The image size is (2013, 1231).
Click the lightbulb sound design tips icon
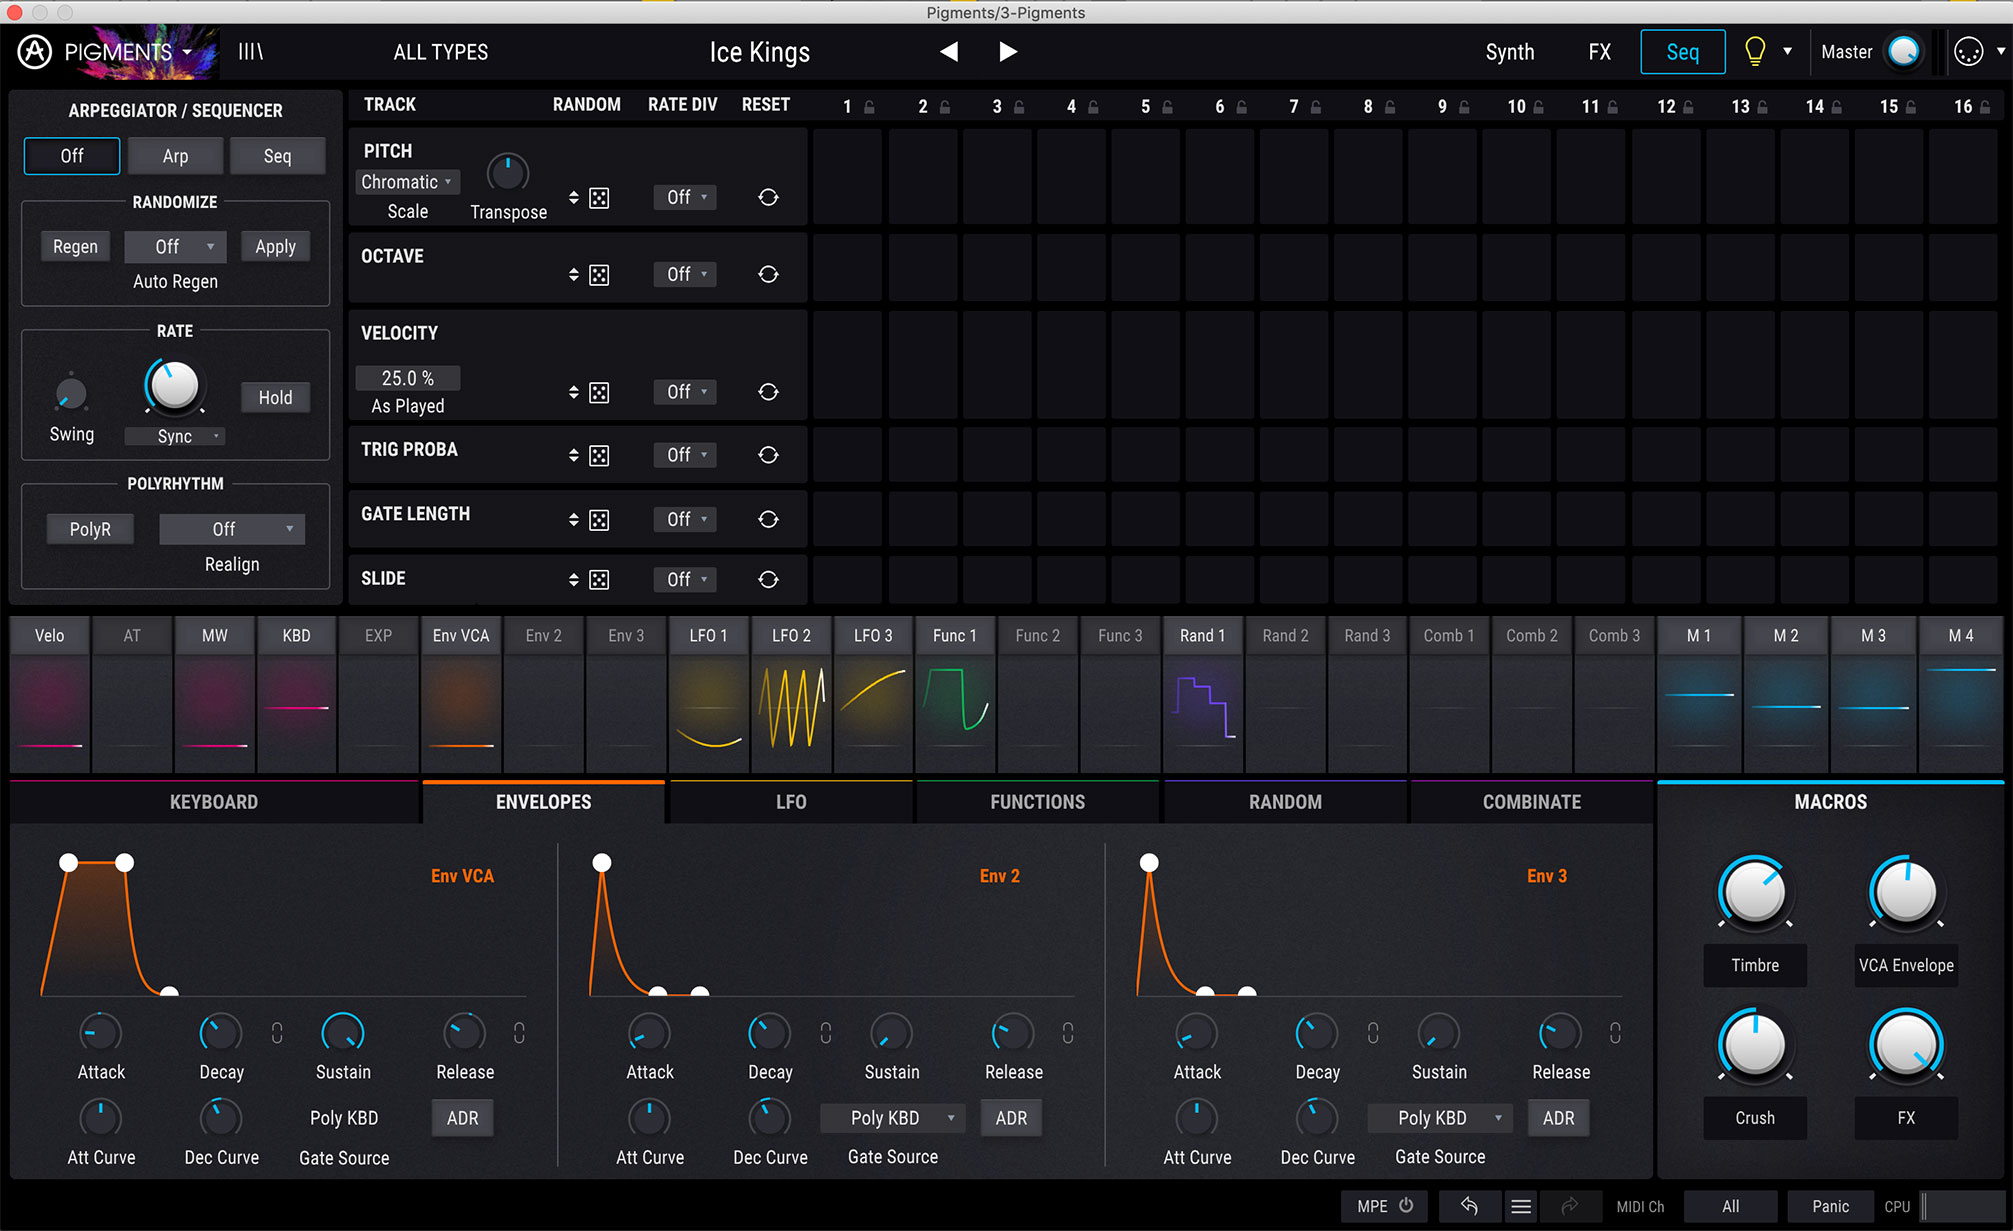click(x=1755, y=52)
